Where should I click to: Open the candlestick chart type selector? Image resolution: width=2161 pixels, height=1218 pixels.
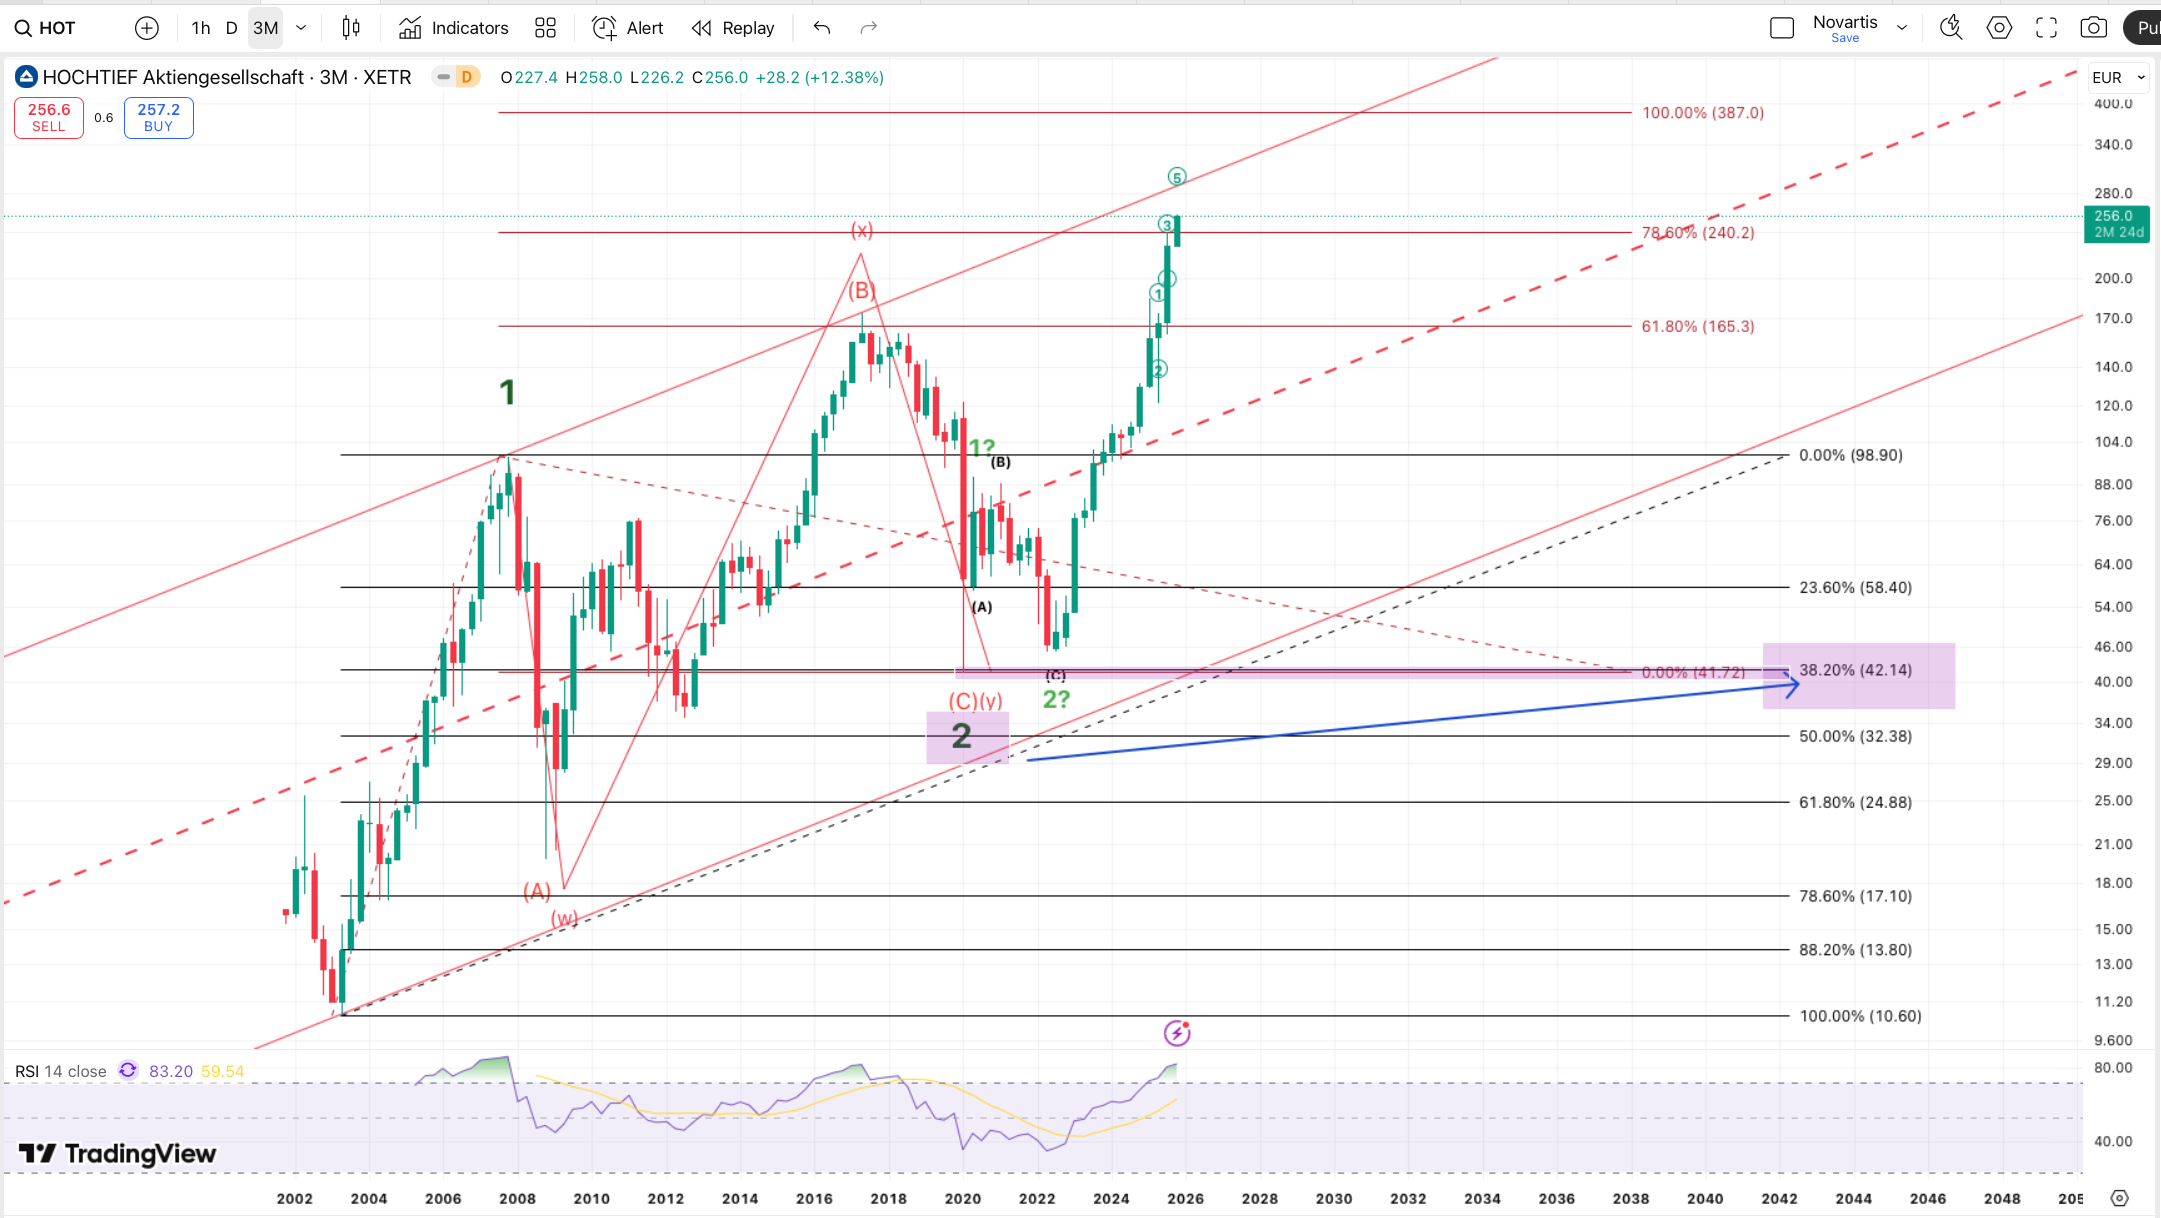click(351, 28)
